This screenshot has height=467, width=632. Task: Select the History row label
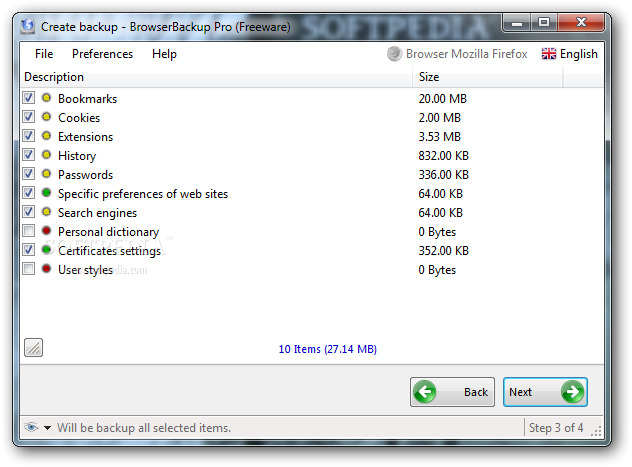[77, 156]
